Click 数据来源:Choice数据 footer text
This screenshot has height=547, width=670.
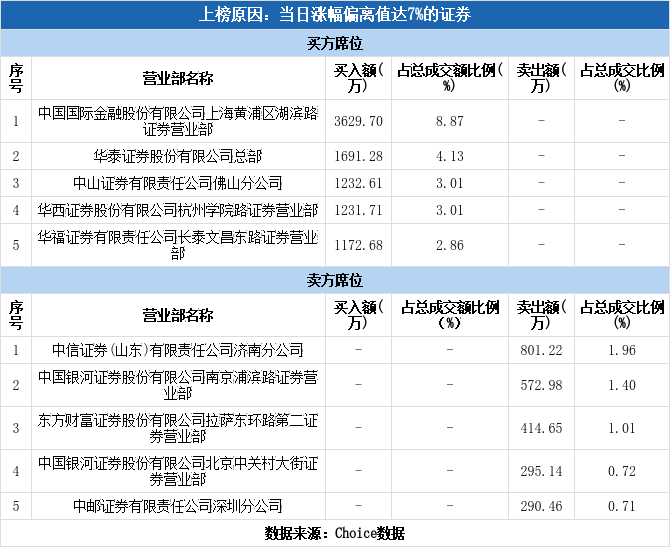(335, 533)
